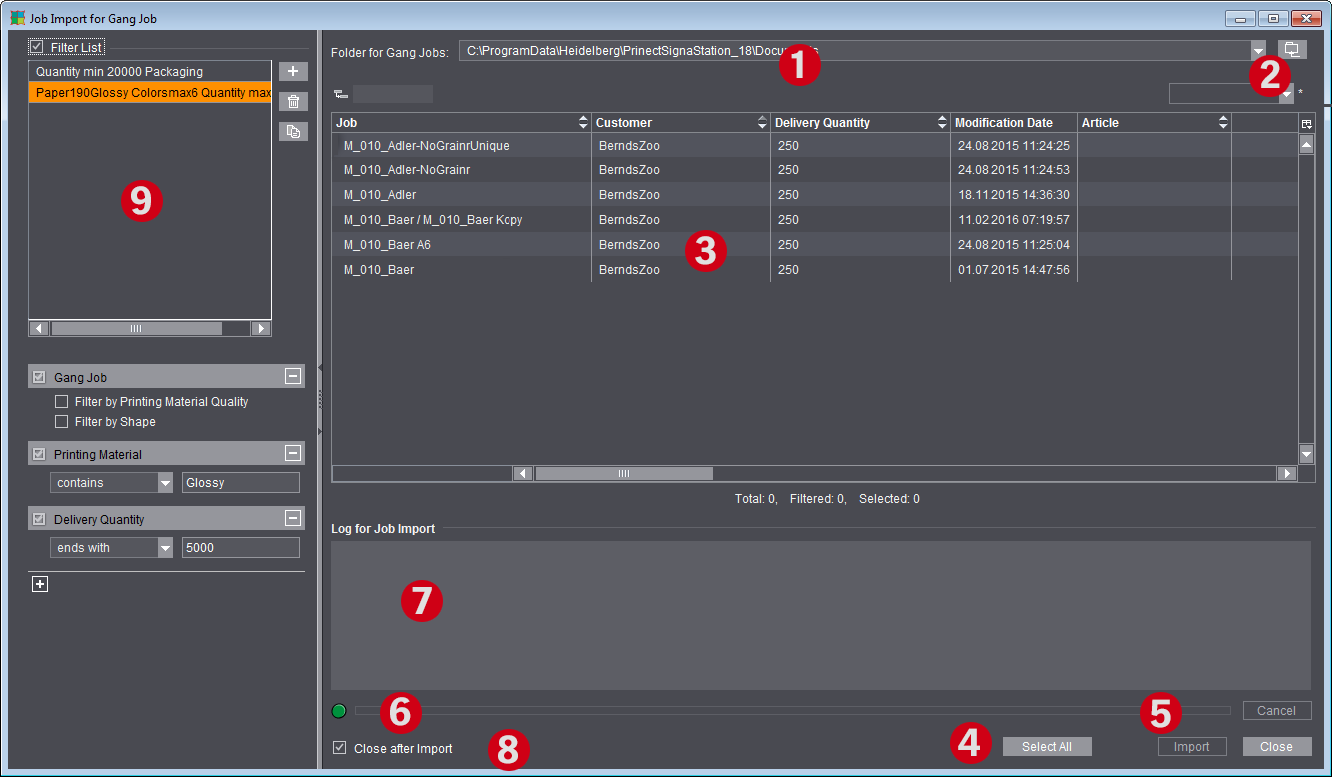Click the job table horizontal scrollbar thumb

[624, 474]
